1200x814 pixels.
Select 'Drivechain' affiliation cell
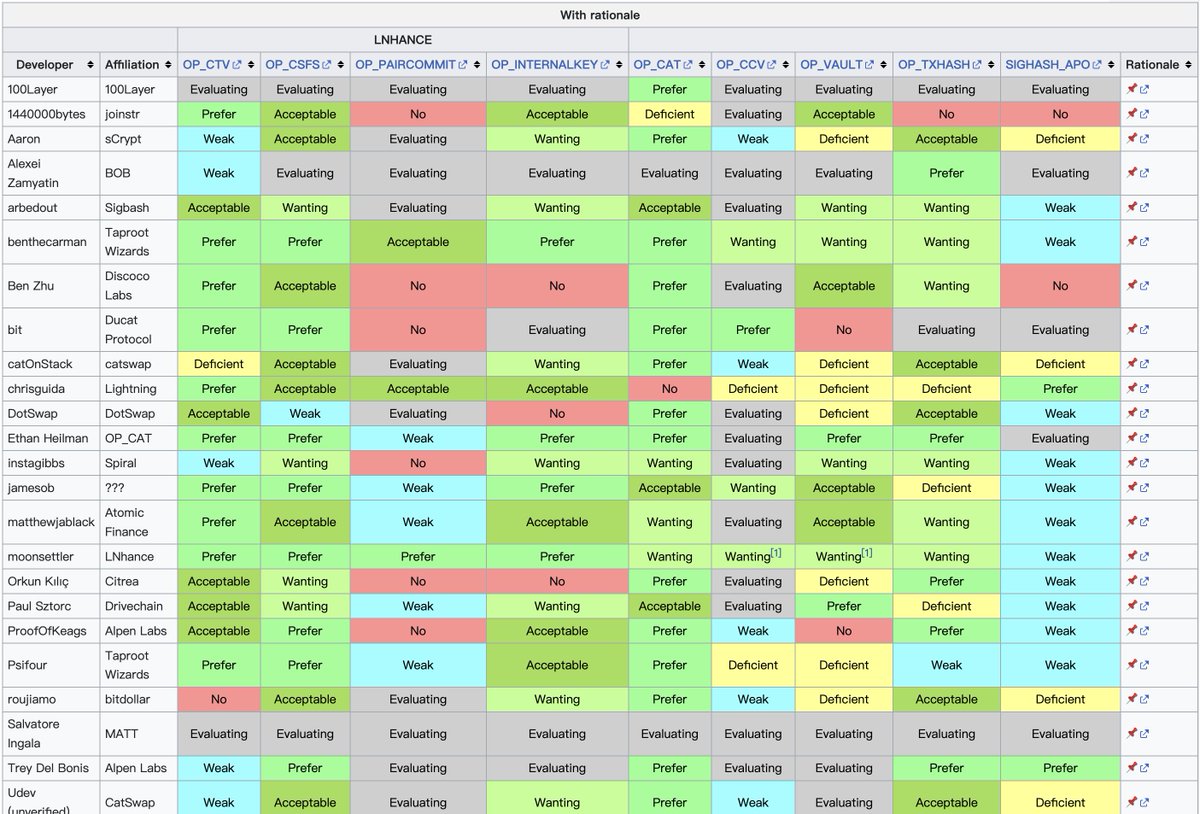click(137, 606)
